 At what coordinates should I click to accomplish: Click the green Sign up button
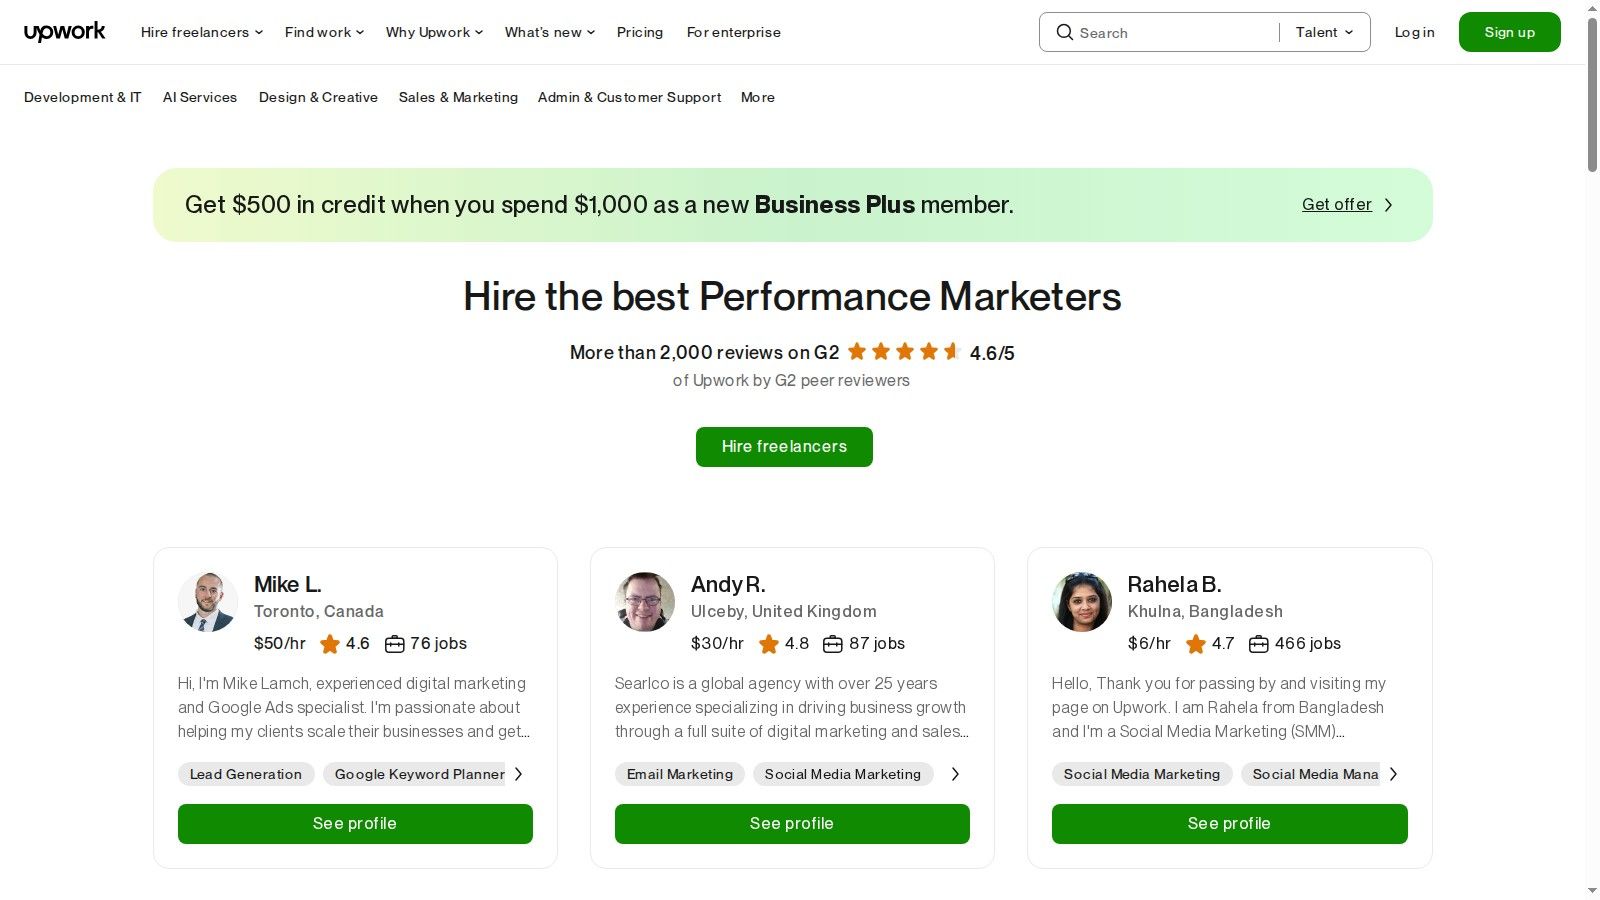[1509, 31]
